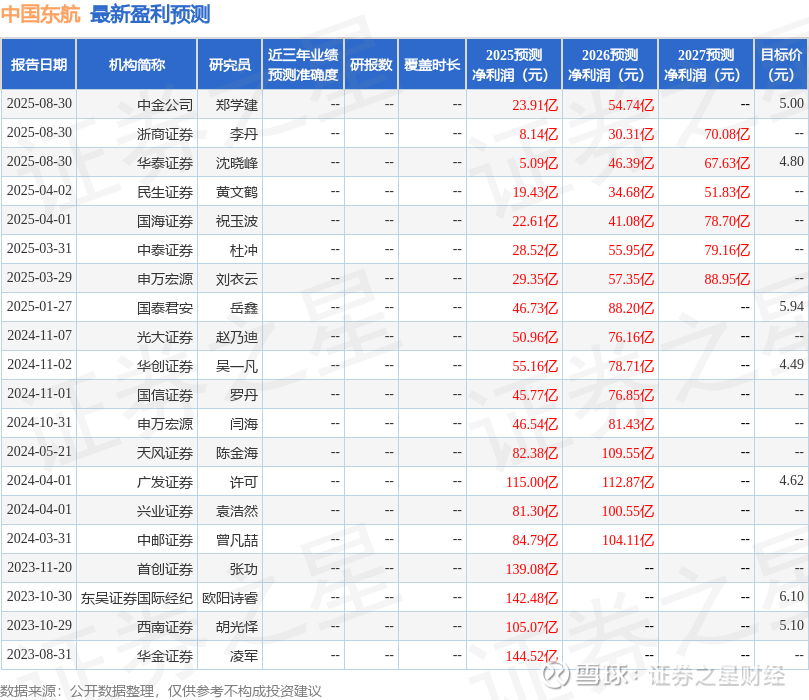The height and width of the screenshot is (700, 809).
Task: Click the 2027预测净利润 column header
Action: tap(706, 64)
